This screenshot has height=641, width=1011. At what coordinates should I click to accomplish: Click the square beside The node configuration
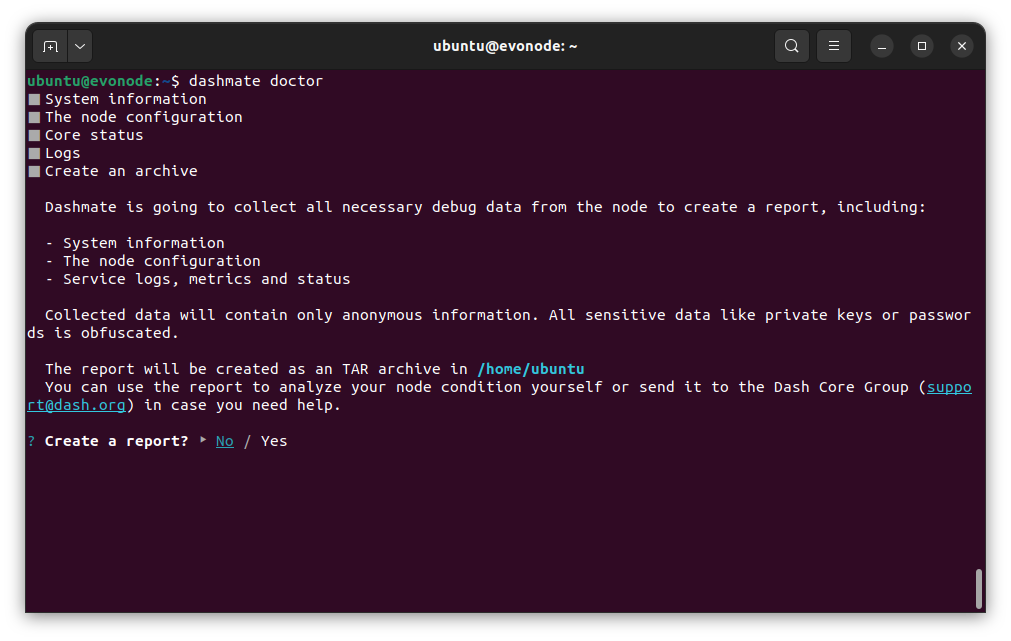[34, 117]
